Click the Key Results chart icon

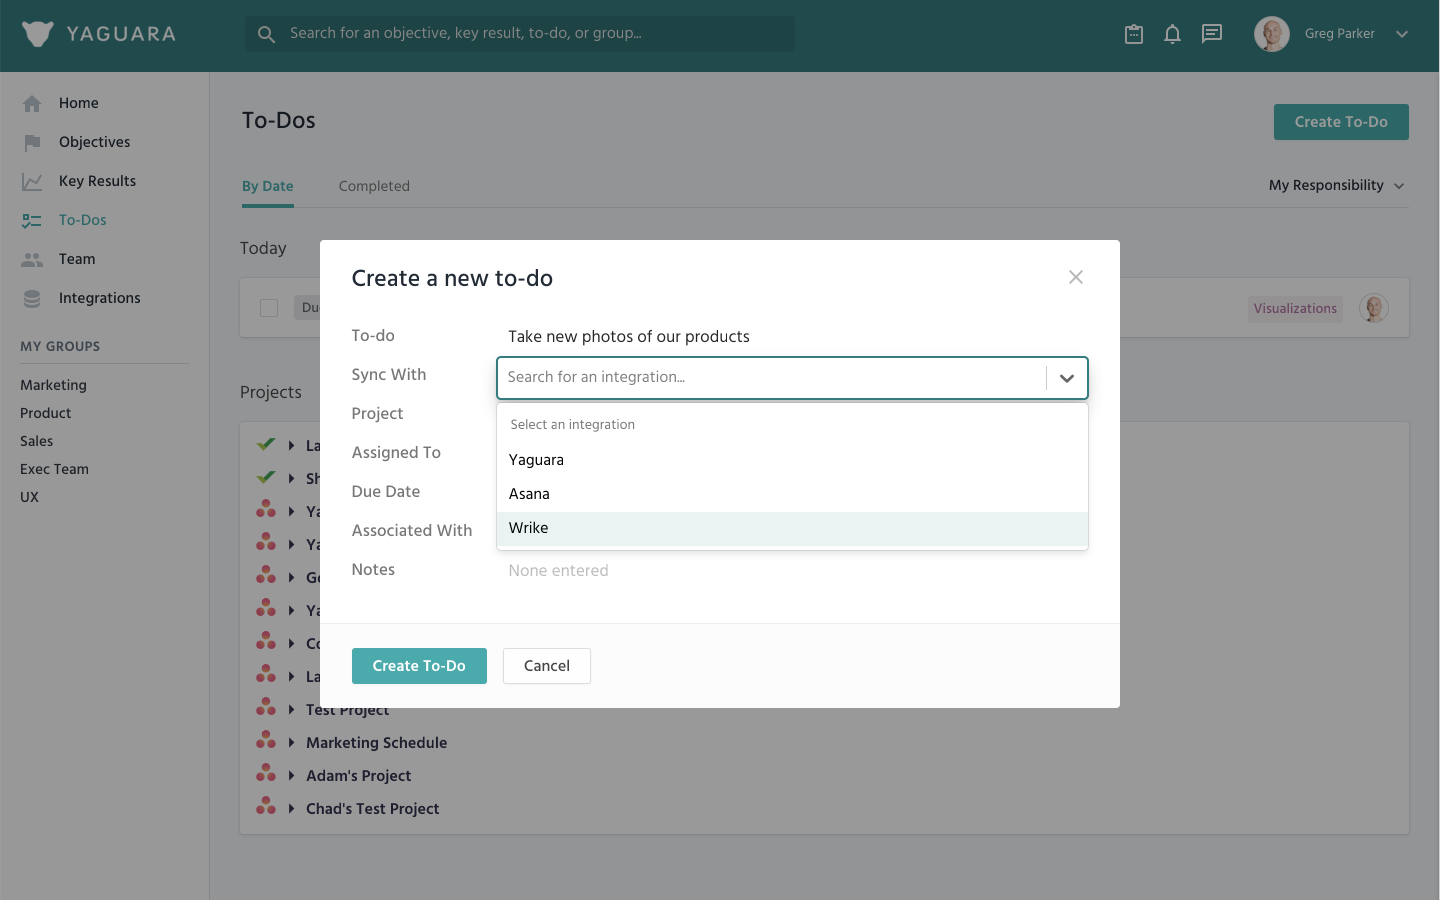pos(32,181)
